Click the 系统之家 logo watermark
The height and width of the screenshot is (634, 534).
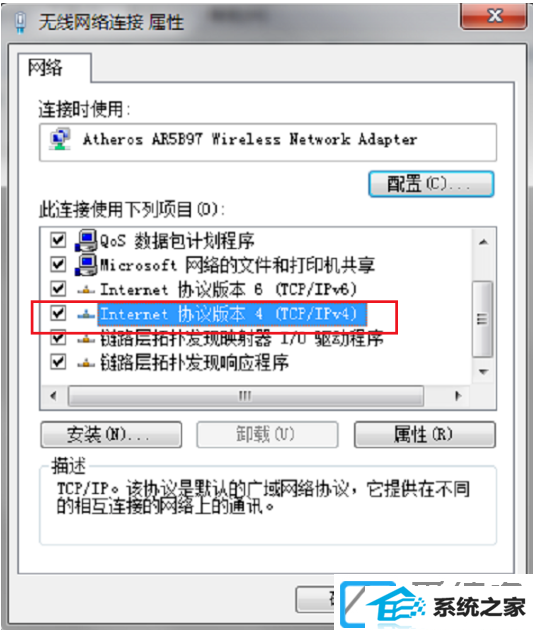point(434,604)
